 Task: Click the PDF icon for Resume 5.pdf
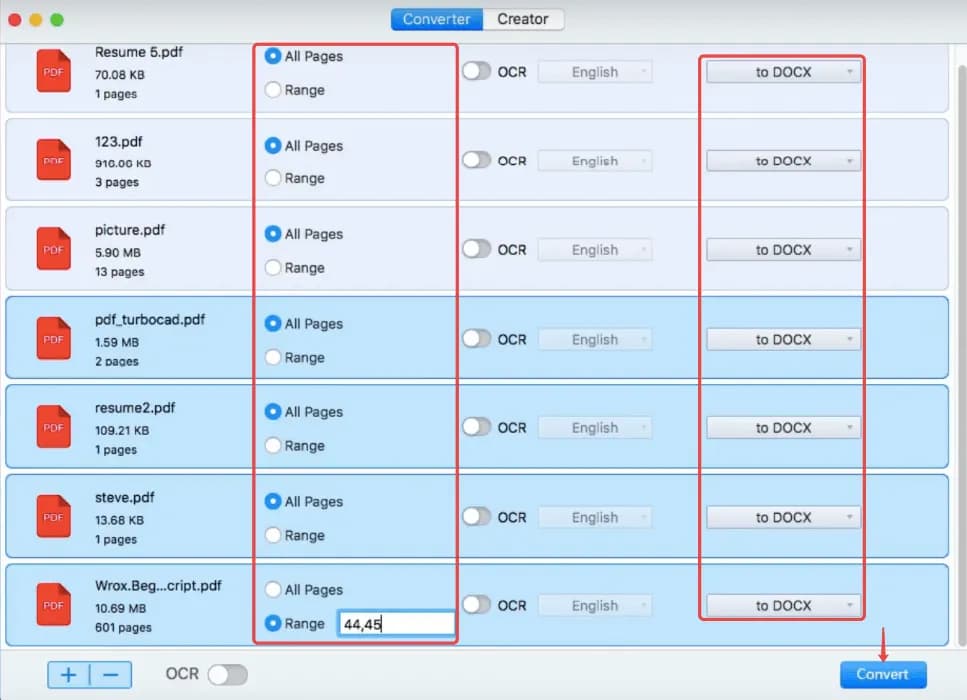pyautogui.click(x=54, y=72)
